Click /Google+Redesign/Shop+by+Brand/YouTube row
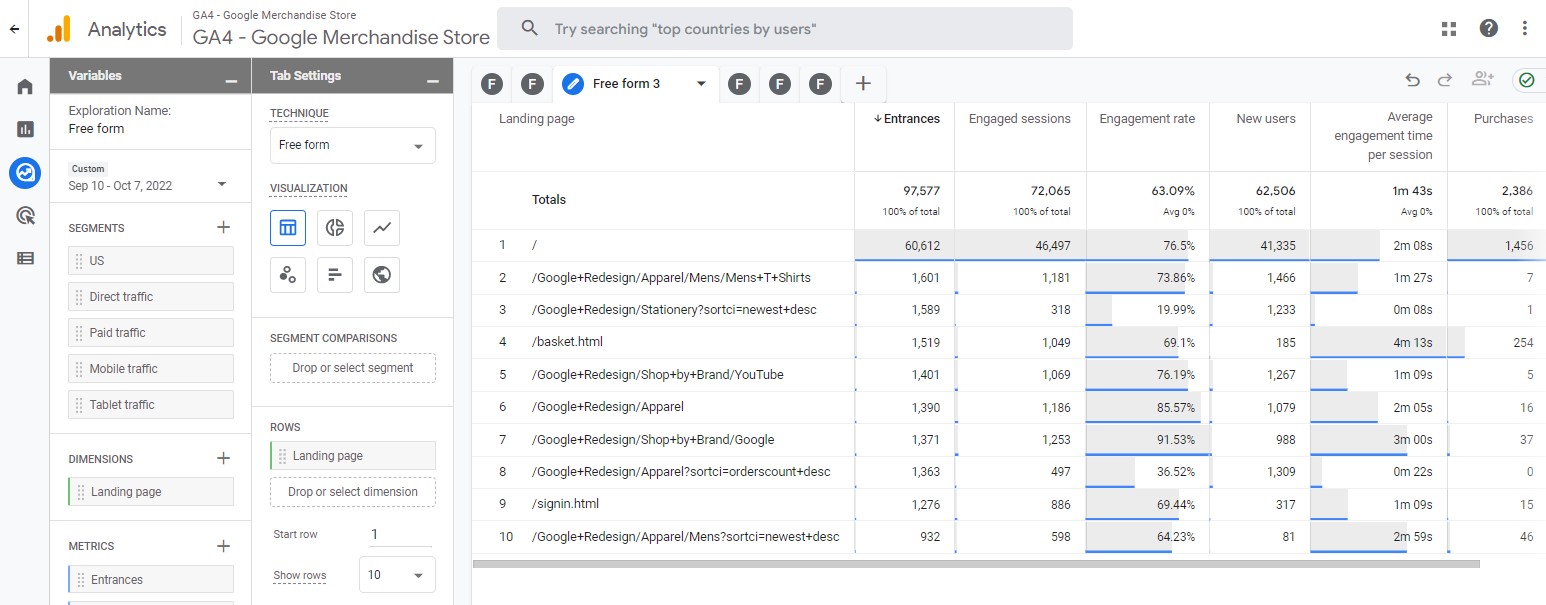1546x605 pixels. 1009,375
